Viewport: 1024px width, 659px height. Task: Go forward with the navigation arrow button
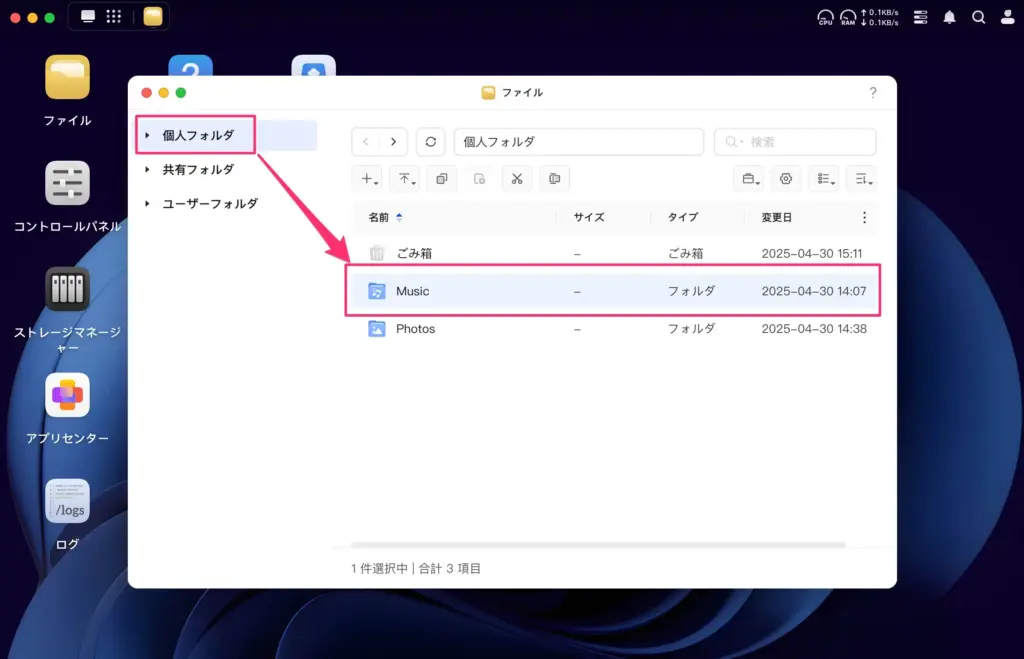click(394, 142)
